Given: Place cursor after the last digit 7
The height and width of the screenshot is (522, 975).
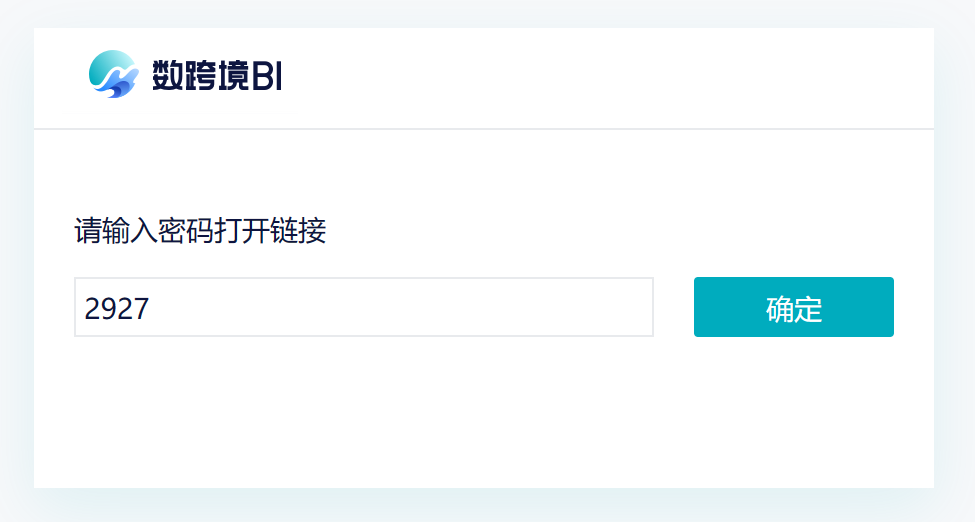Looking at the screenshot, I should (151, 308).
